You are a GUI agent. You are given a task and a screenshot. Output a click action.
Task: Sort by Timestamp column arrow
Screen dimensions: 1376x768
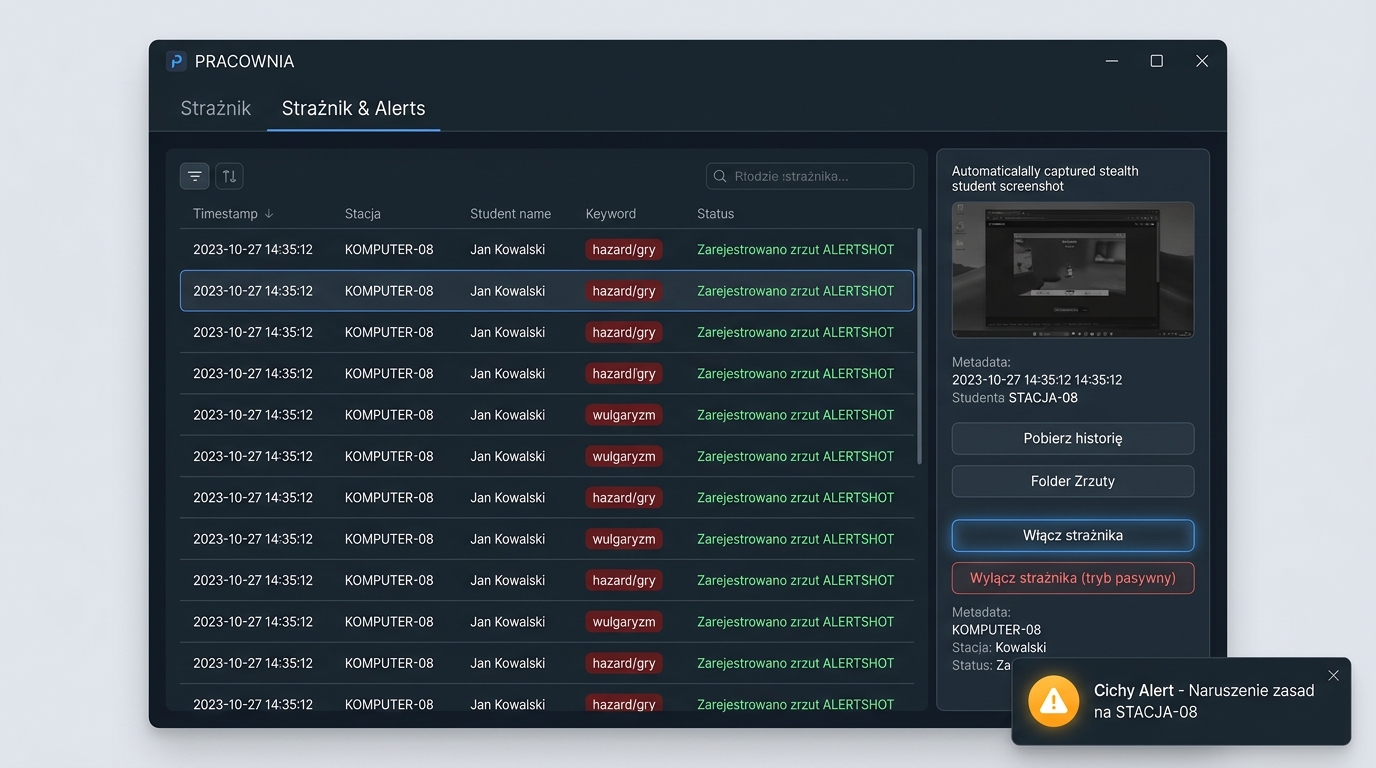point(269,214)
